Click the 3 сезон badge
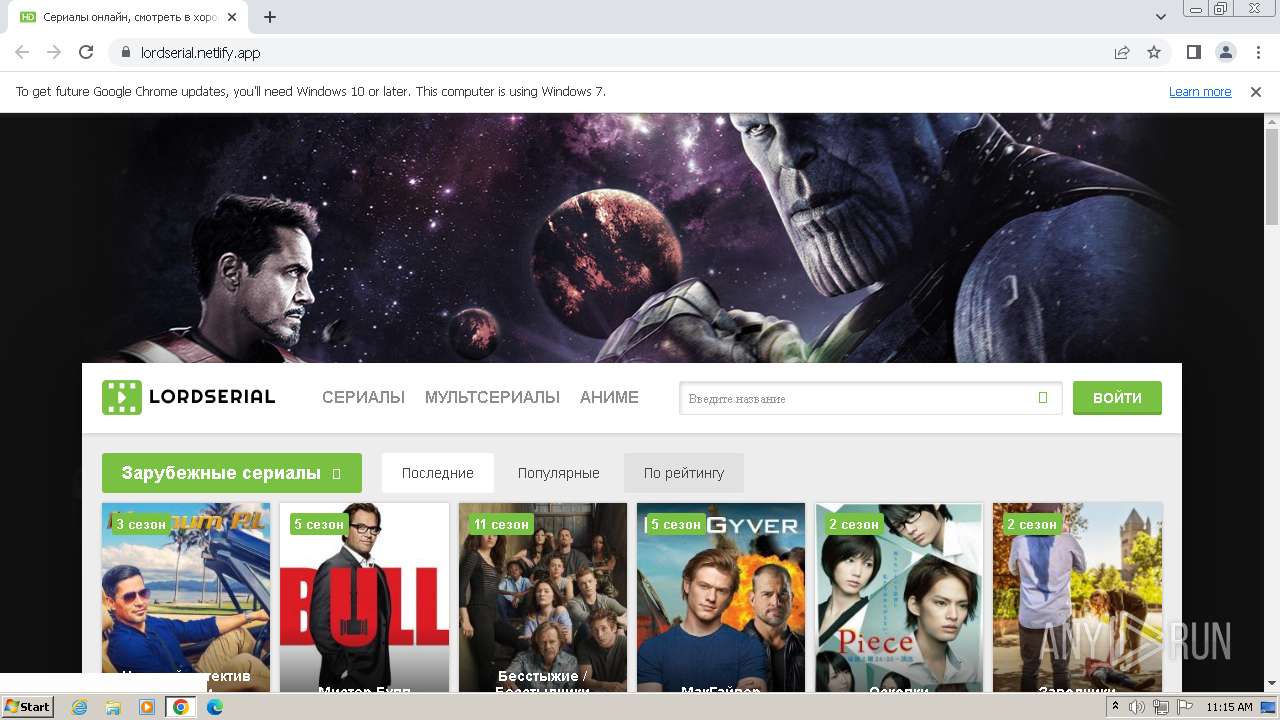Image resolution: width=1280 pixels, height=720 pixels. (141, 524)
